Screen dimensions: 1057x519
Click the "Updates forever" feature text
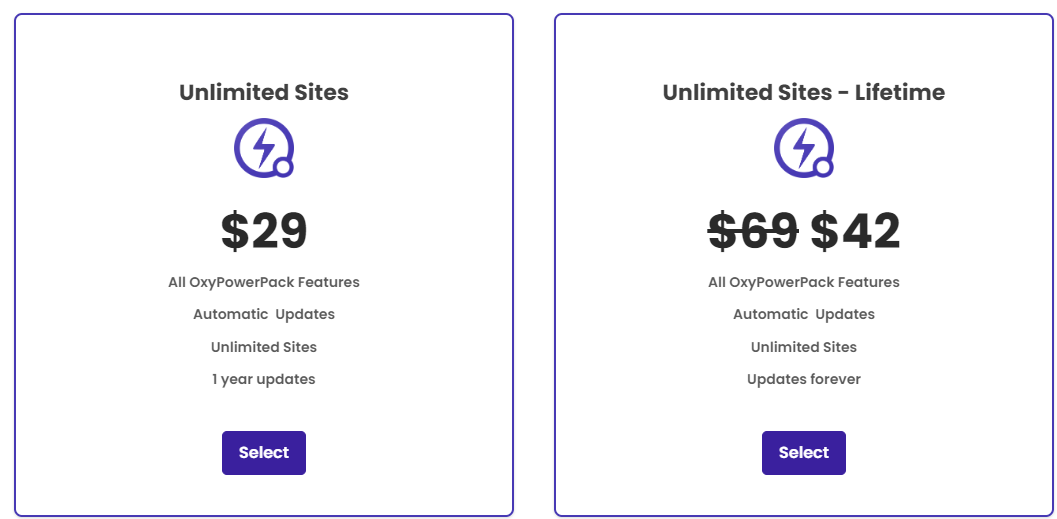point(804,379)
